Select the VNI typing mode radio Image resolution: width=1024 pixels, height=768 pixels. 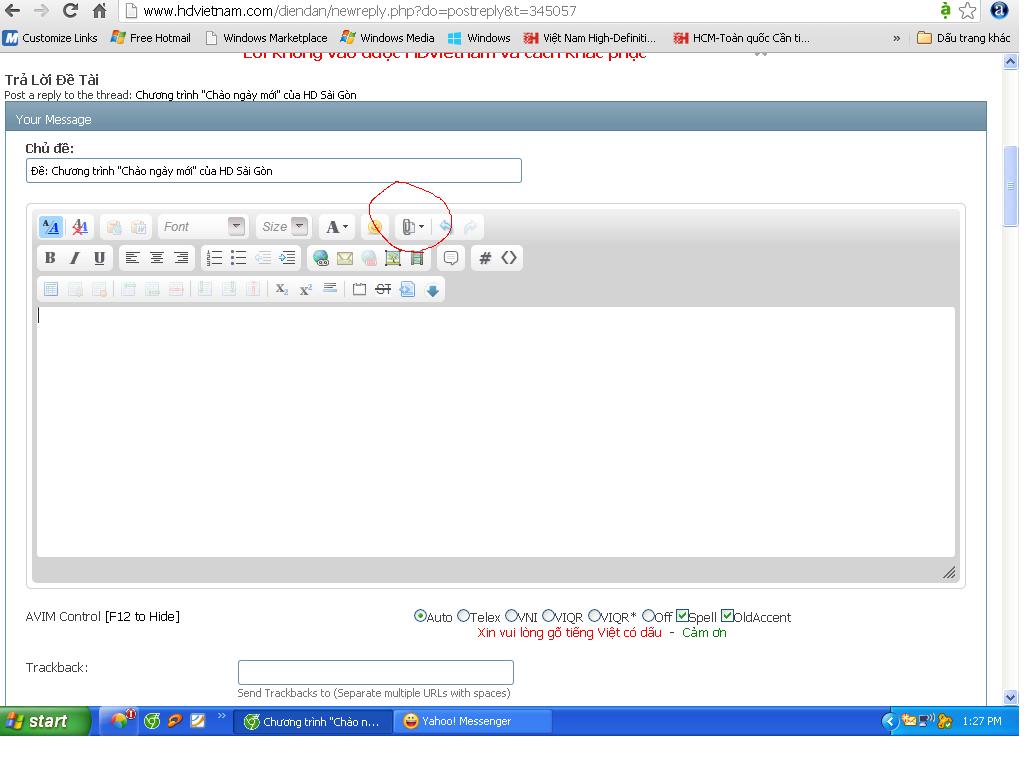click(511, 616)
